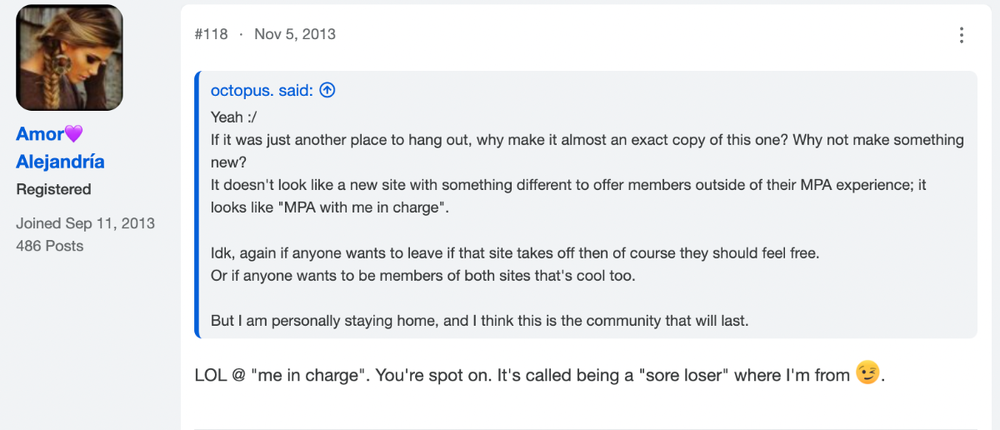
Task: Open Amor Alejandría's avatar picture
Action: (70, 57)
